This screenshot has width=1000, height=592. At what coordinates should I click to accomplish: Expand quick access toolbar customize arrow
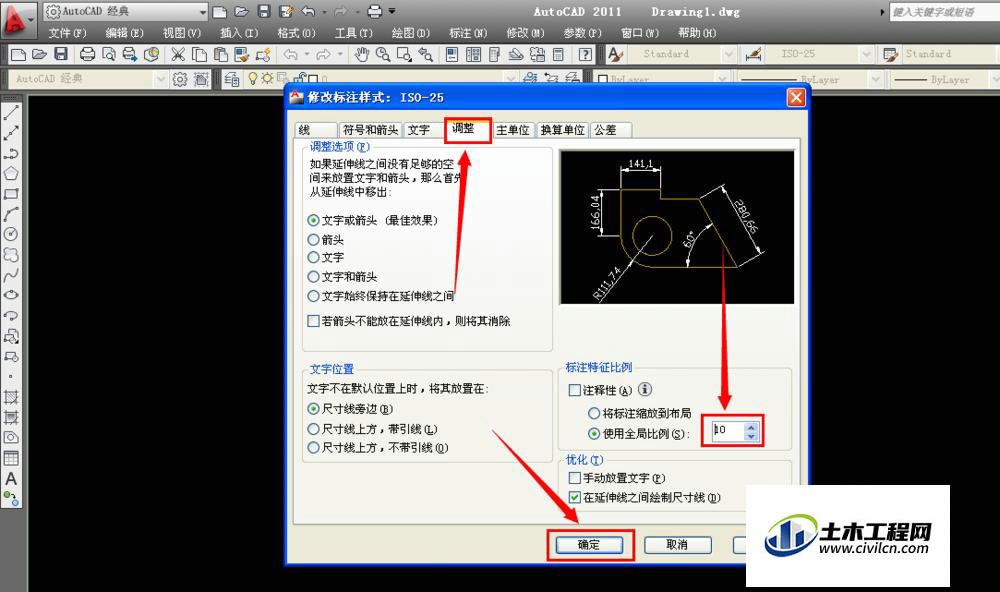click(392, 11)
